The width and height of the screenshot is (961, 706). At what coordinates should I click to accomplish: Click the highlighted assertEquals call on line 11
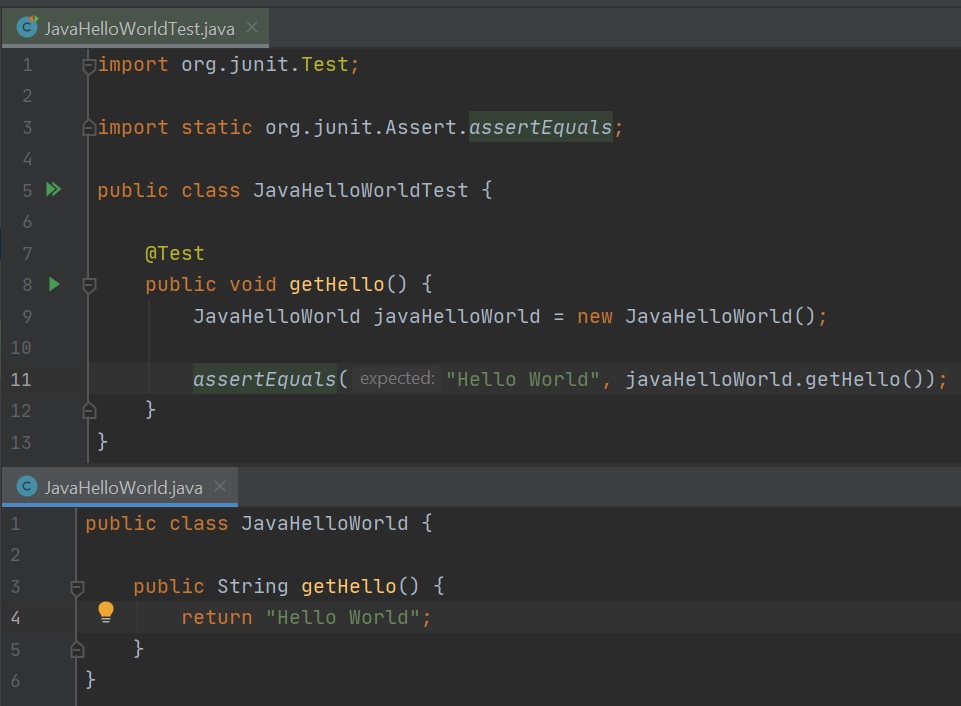click(x=265, y=379)
